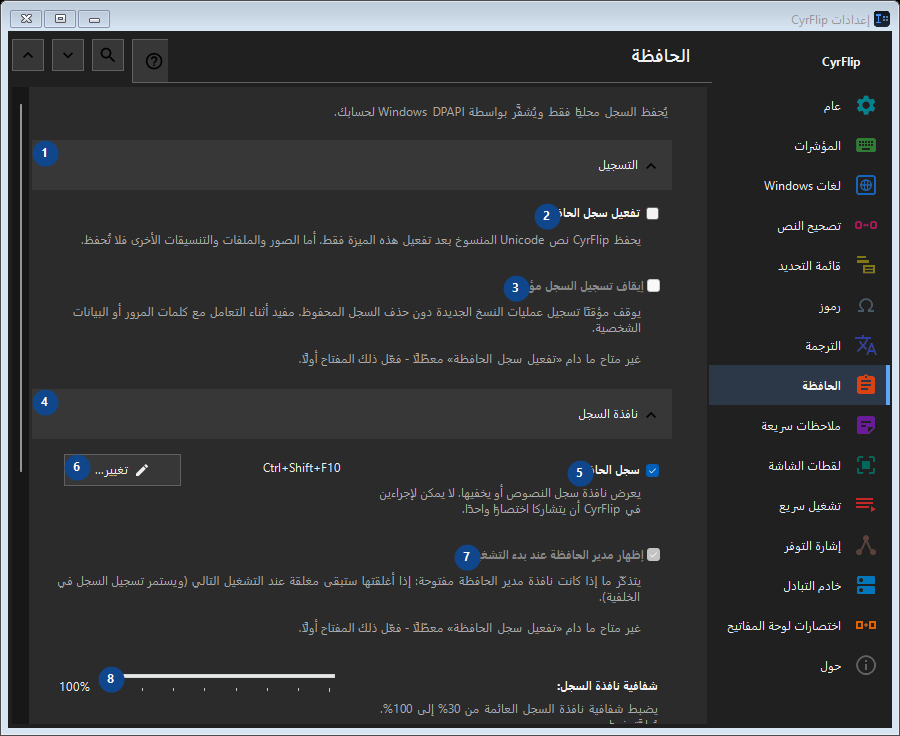This screenshot has height=736, width=900.
Task: Click the omega icon for رموز
Action: point(866,305)
